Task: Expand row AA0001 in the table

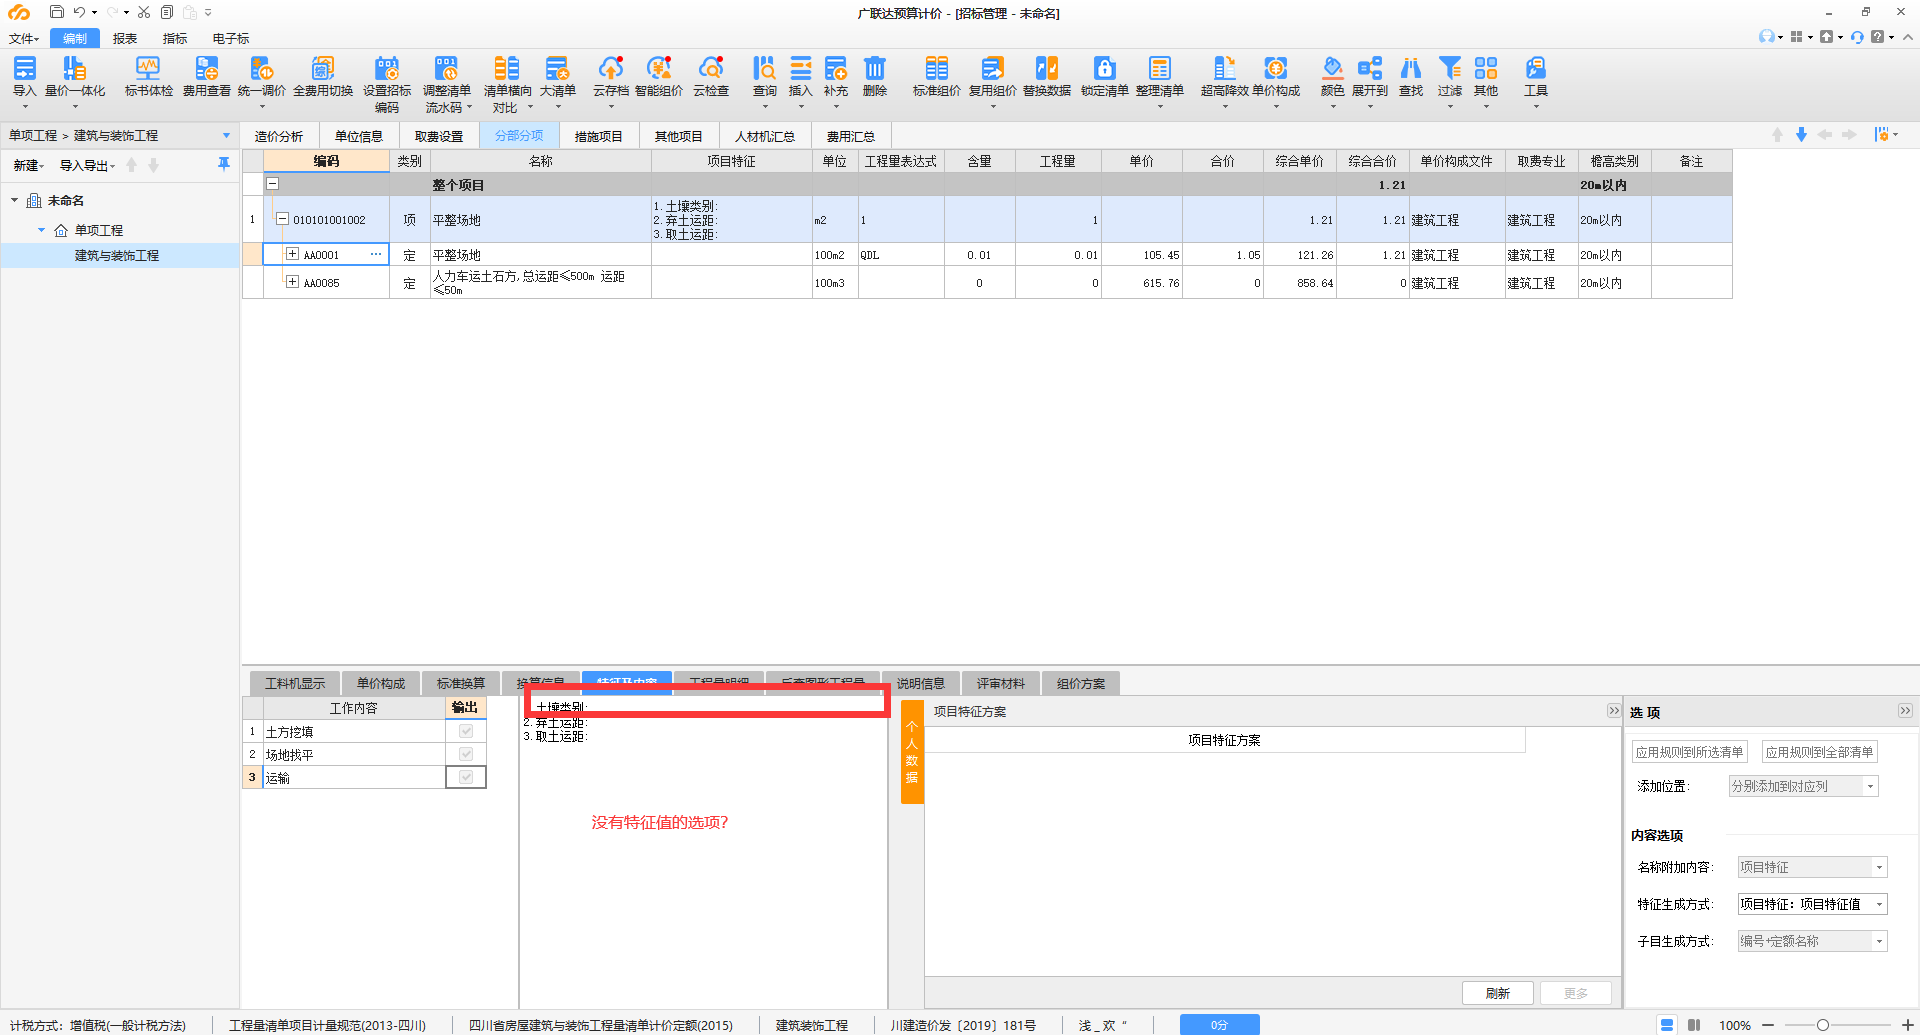Action: (x=292, y=254)
